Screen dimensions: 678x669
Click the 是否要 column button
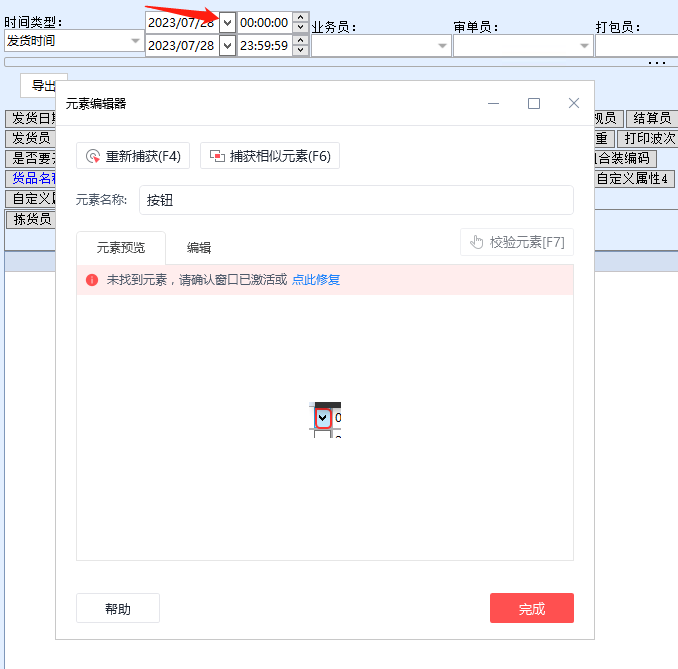click(x=31, y=158)
